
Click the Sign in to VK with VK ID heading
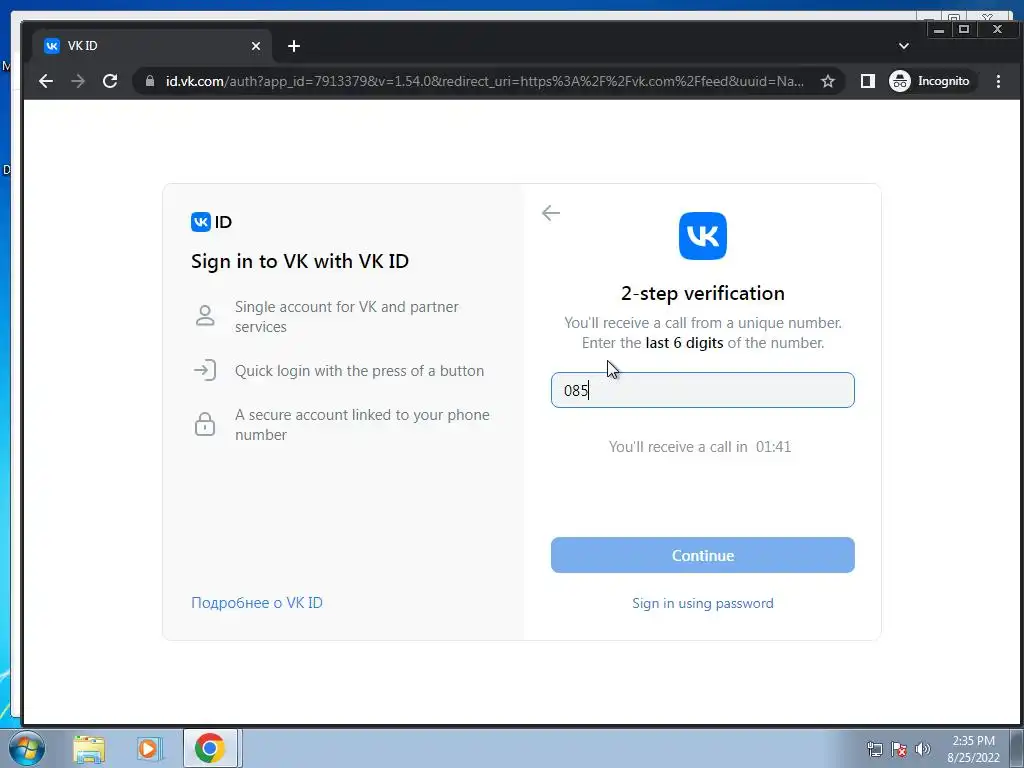pos(300,261)
